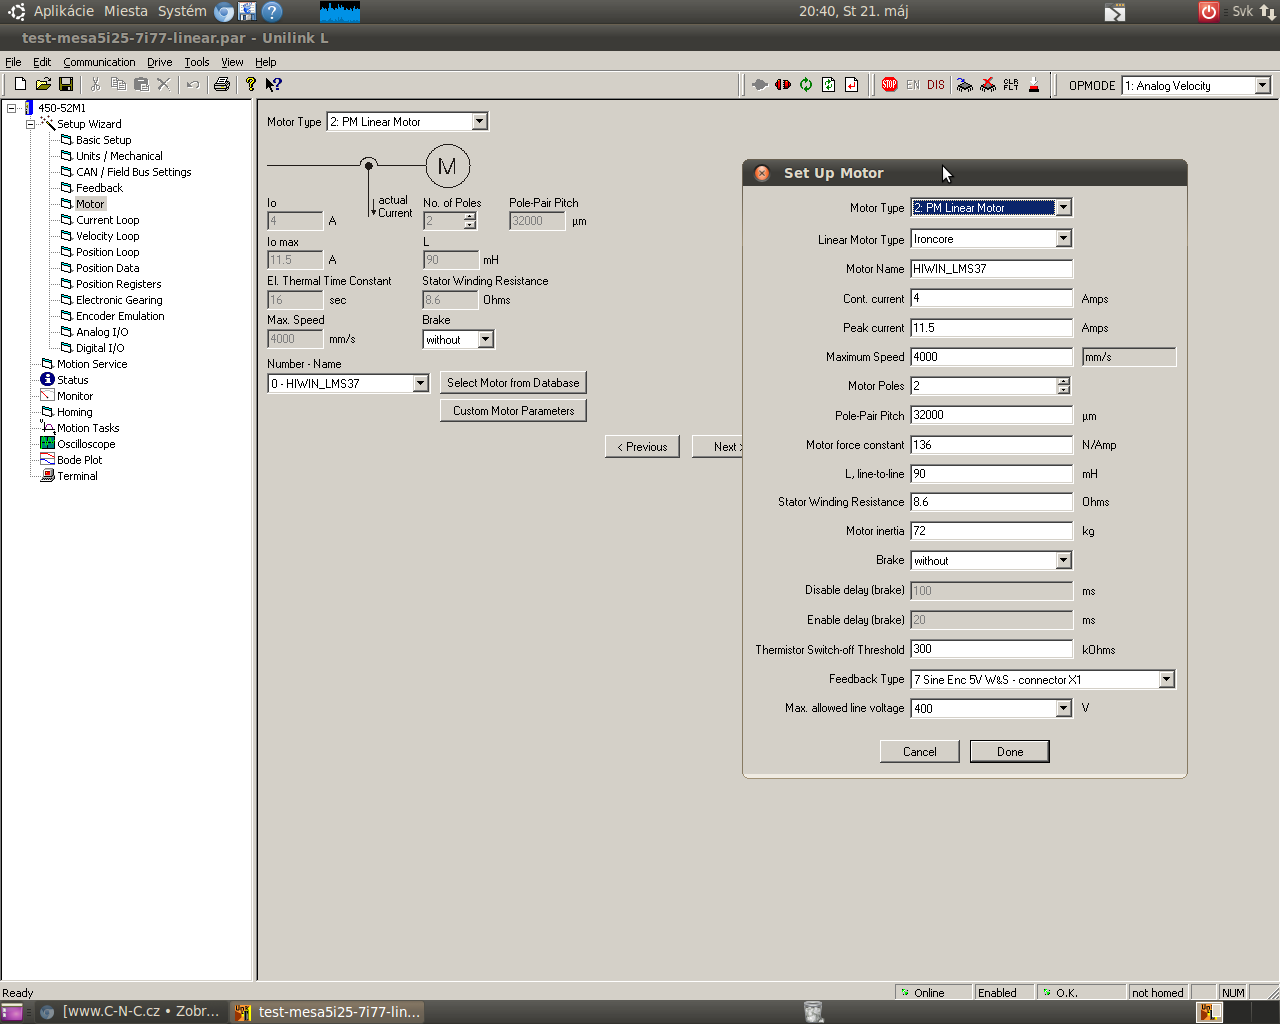Open the Communication menu

(99, 62)
